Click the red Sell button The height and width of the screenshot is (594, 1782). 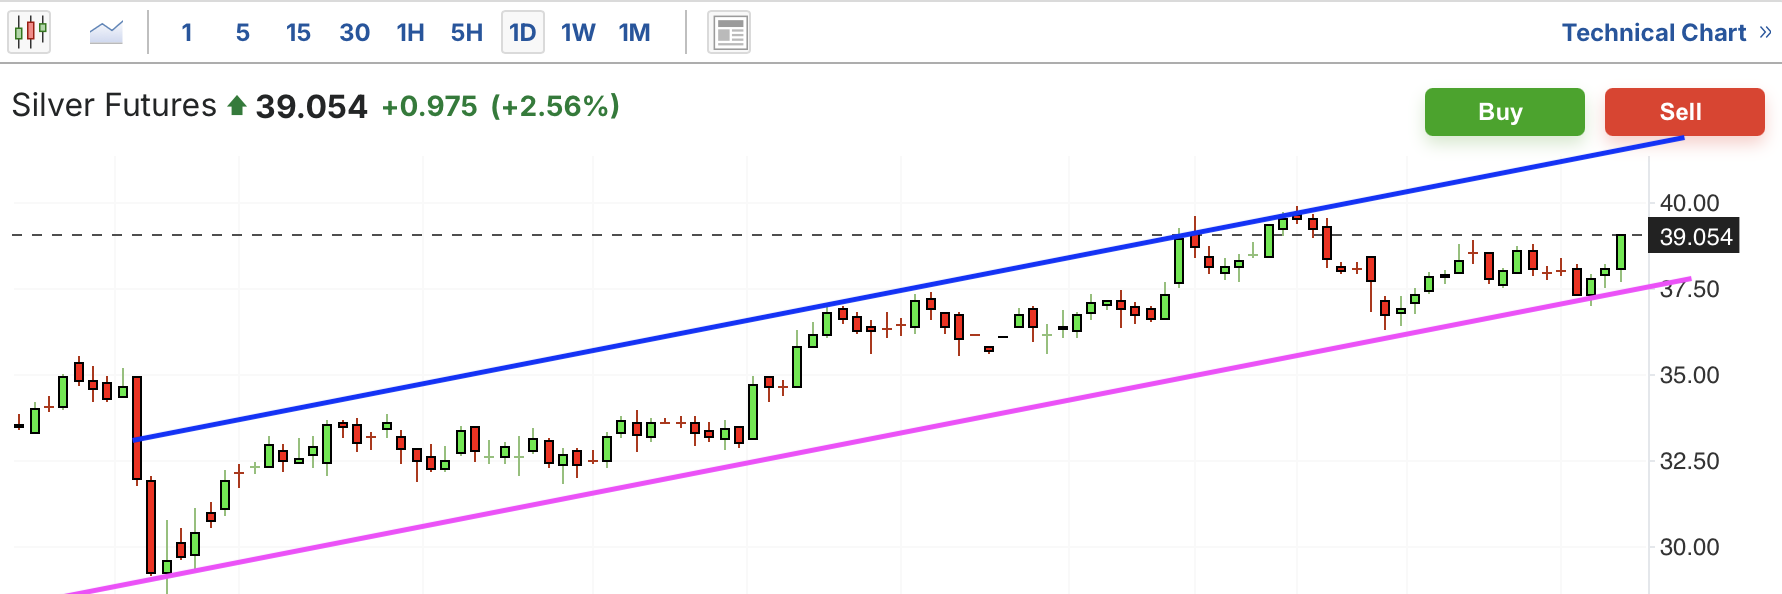point(1684,112)
